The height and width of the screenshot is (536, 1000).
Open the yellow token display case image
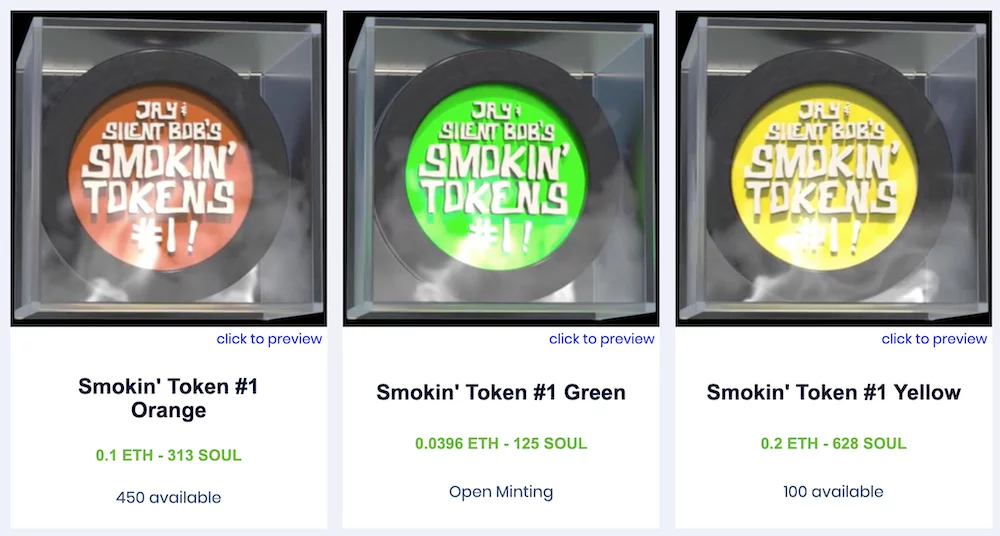tap(834, 168)
